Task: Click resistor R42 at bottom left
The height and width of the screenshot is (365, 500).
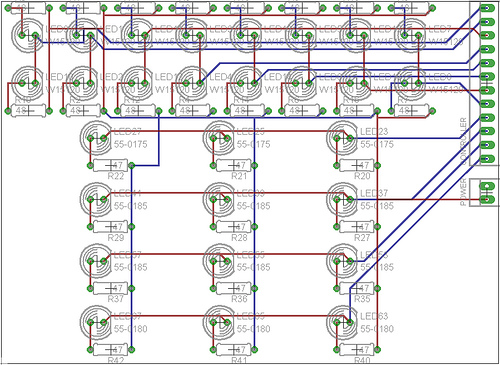Action: click(x=110, y=349)
